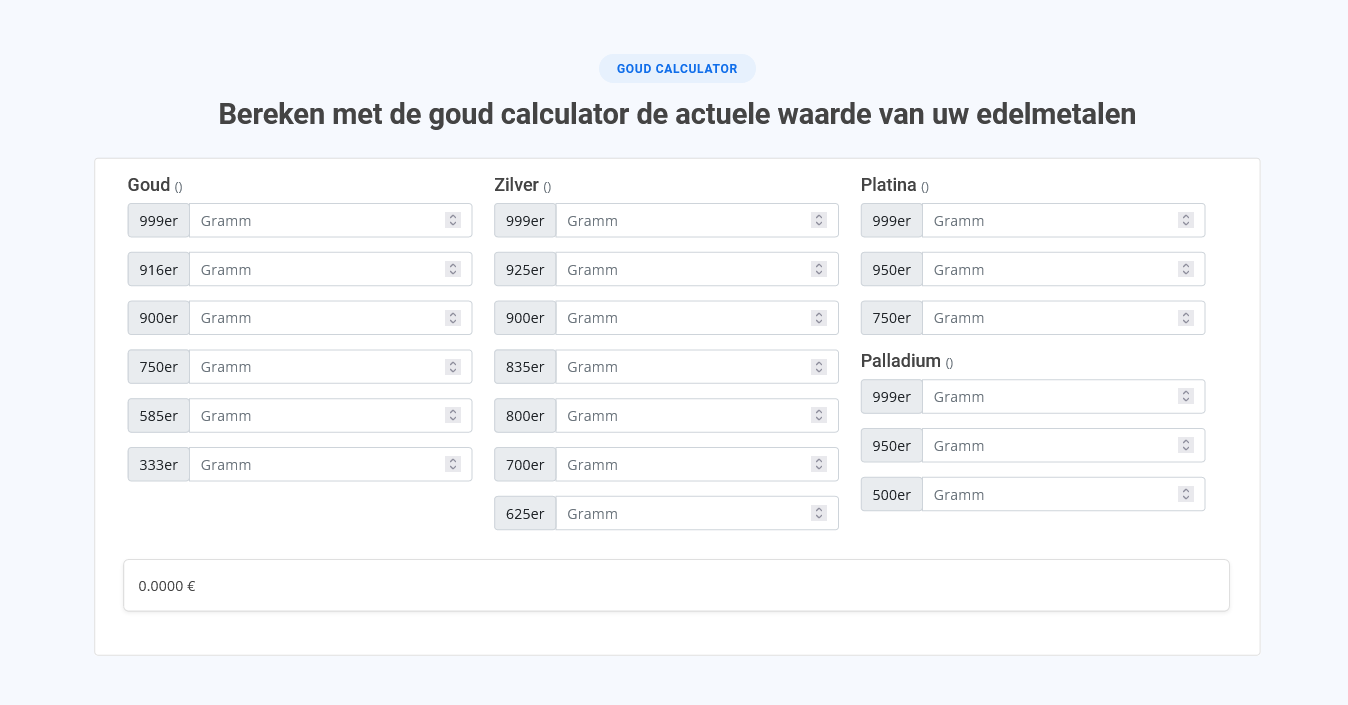The height and width of the screenshot is (705, 1348).
Task: Click the Goud 585er spinner control
Action: tap(453, 416)
